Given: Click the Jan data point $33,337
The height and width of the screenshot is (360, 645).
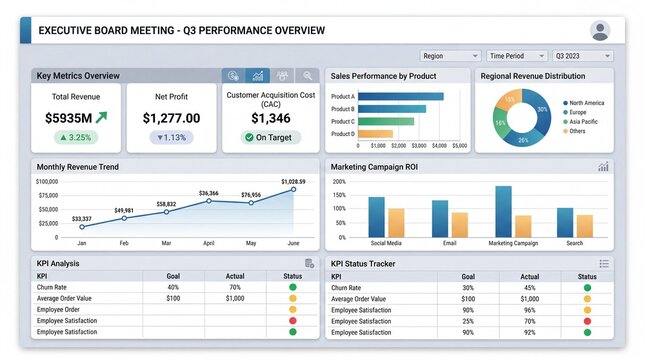Looking at the screenshot, I should 82,227.
